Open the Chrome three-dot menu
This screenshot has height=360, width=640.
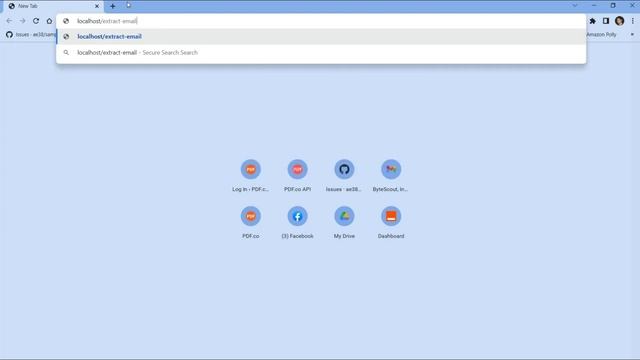point(633,21)
